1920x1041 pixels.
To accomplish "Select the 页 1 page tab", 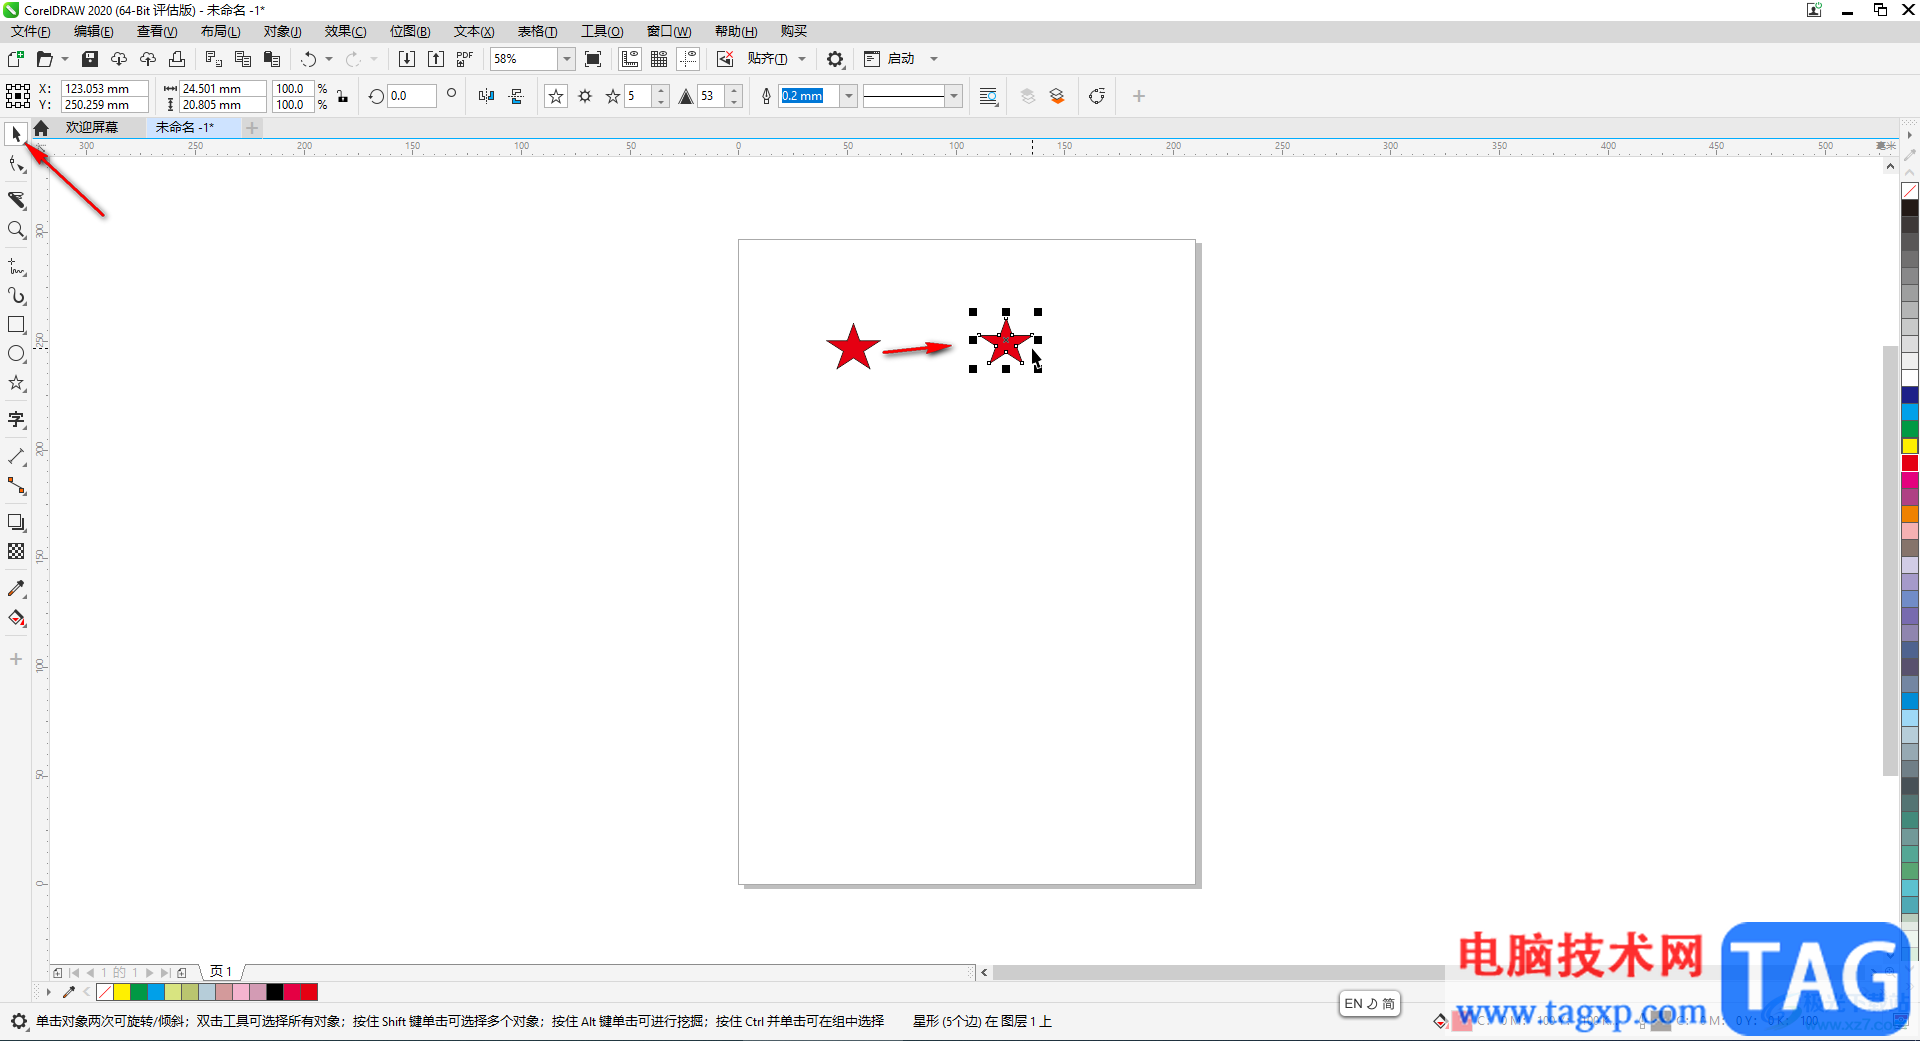I will (221, 972).
